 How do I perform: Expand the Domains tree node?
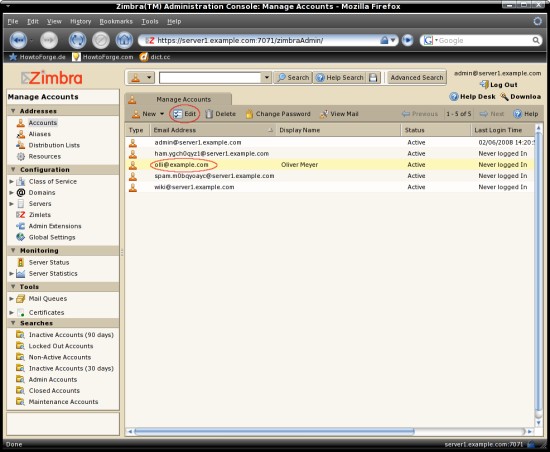coord(12,193)
